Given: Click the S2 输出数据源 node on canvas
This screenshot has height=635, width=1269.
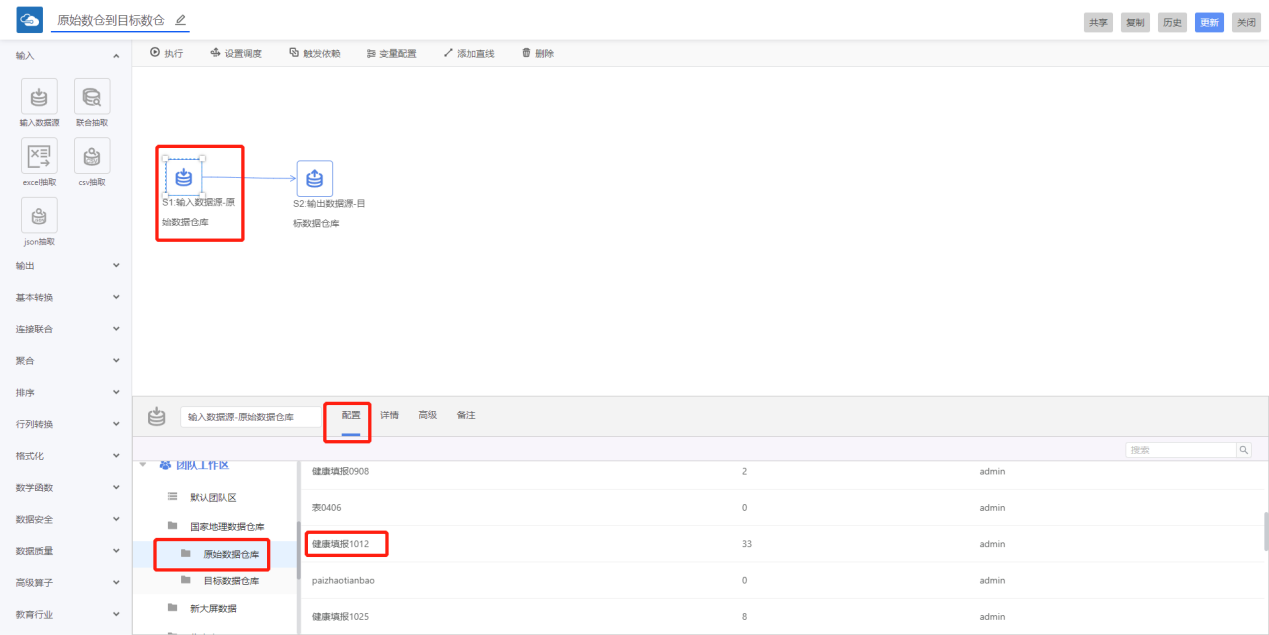Looking at the screenshot, I should (314, 179).
